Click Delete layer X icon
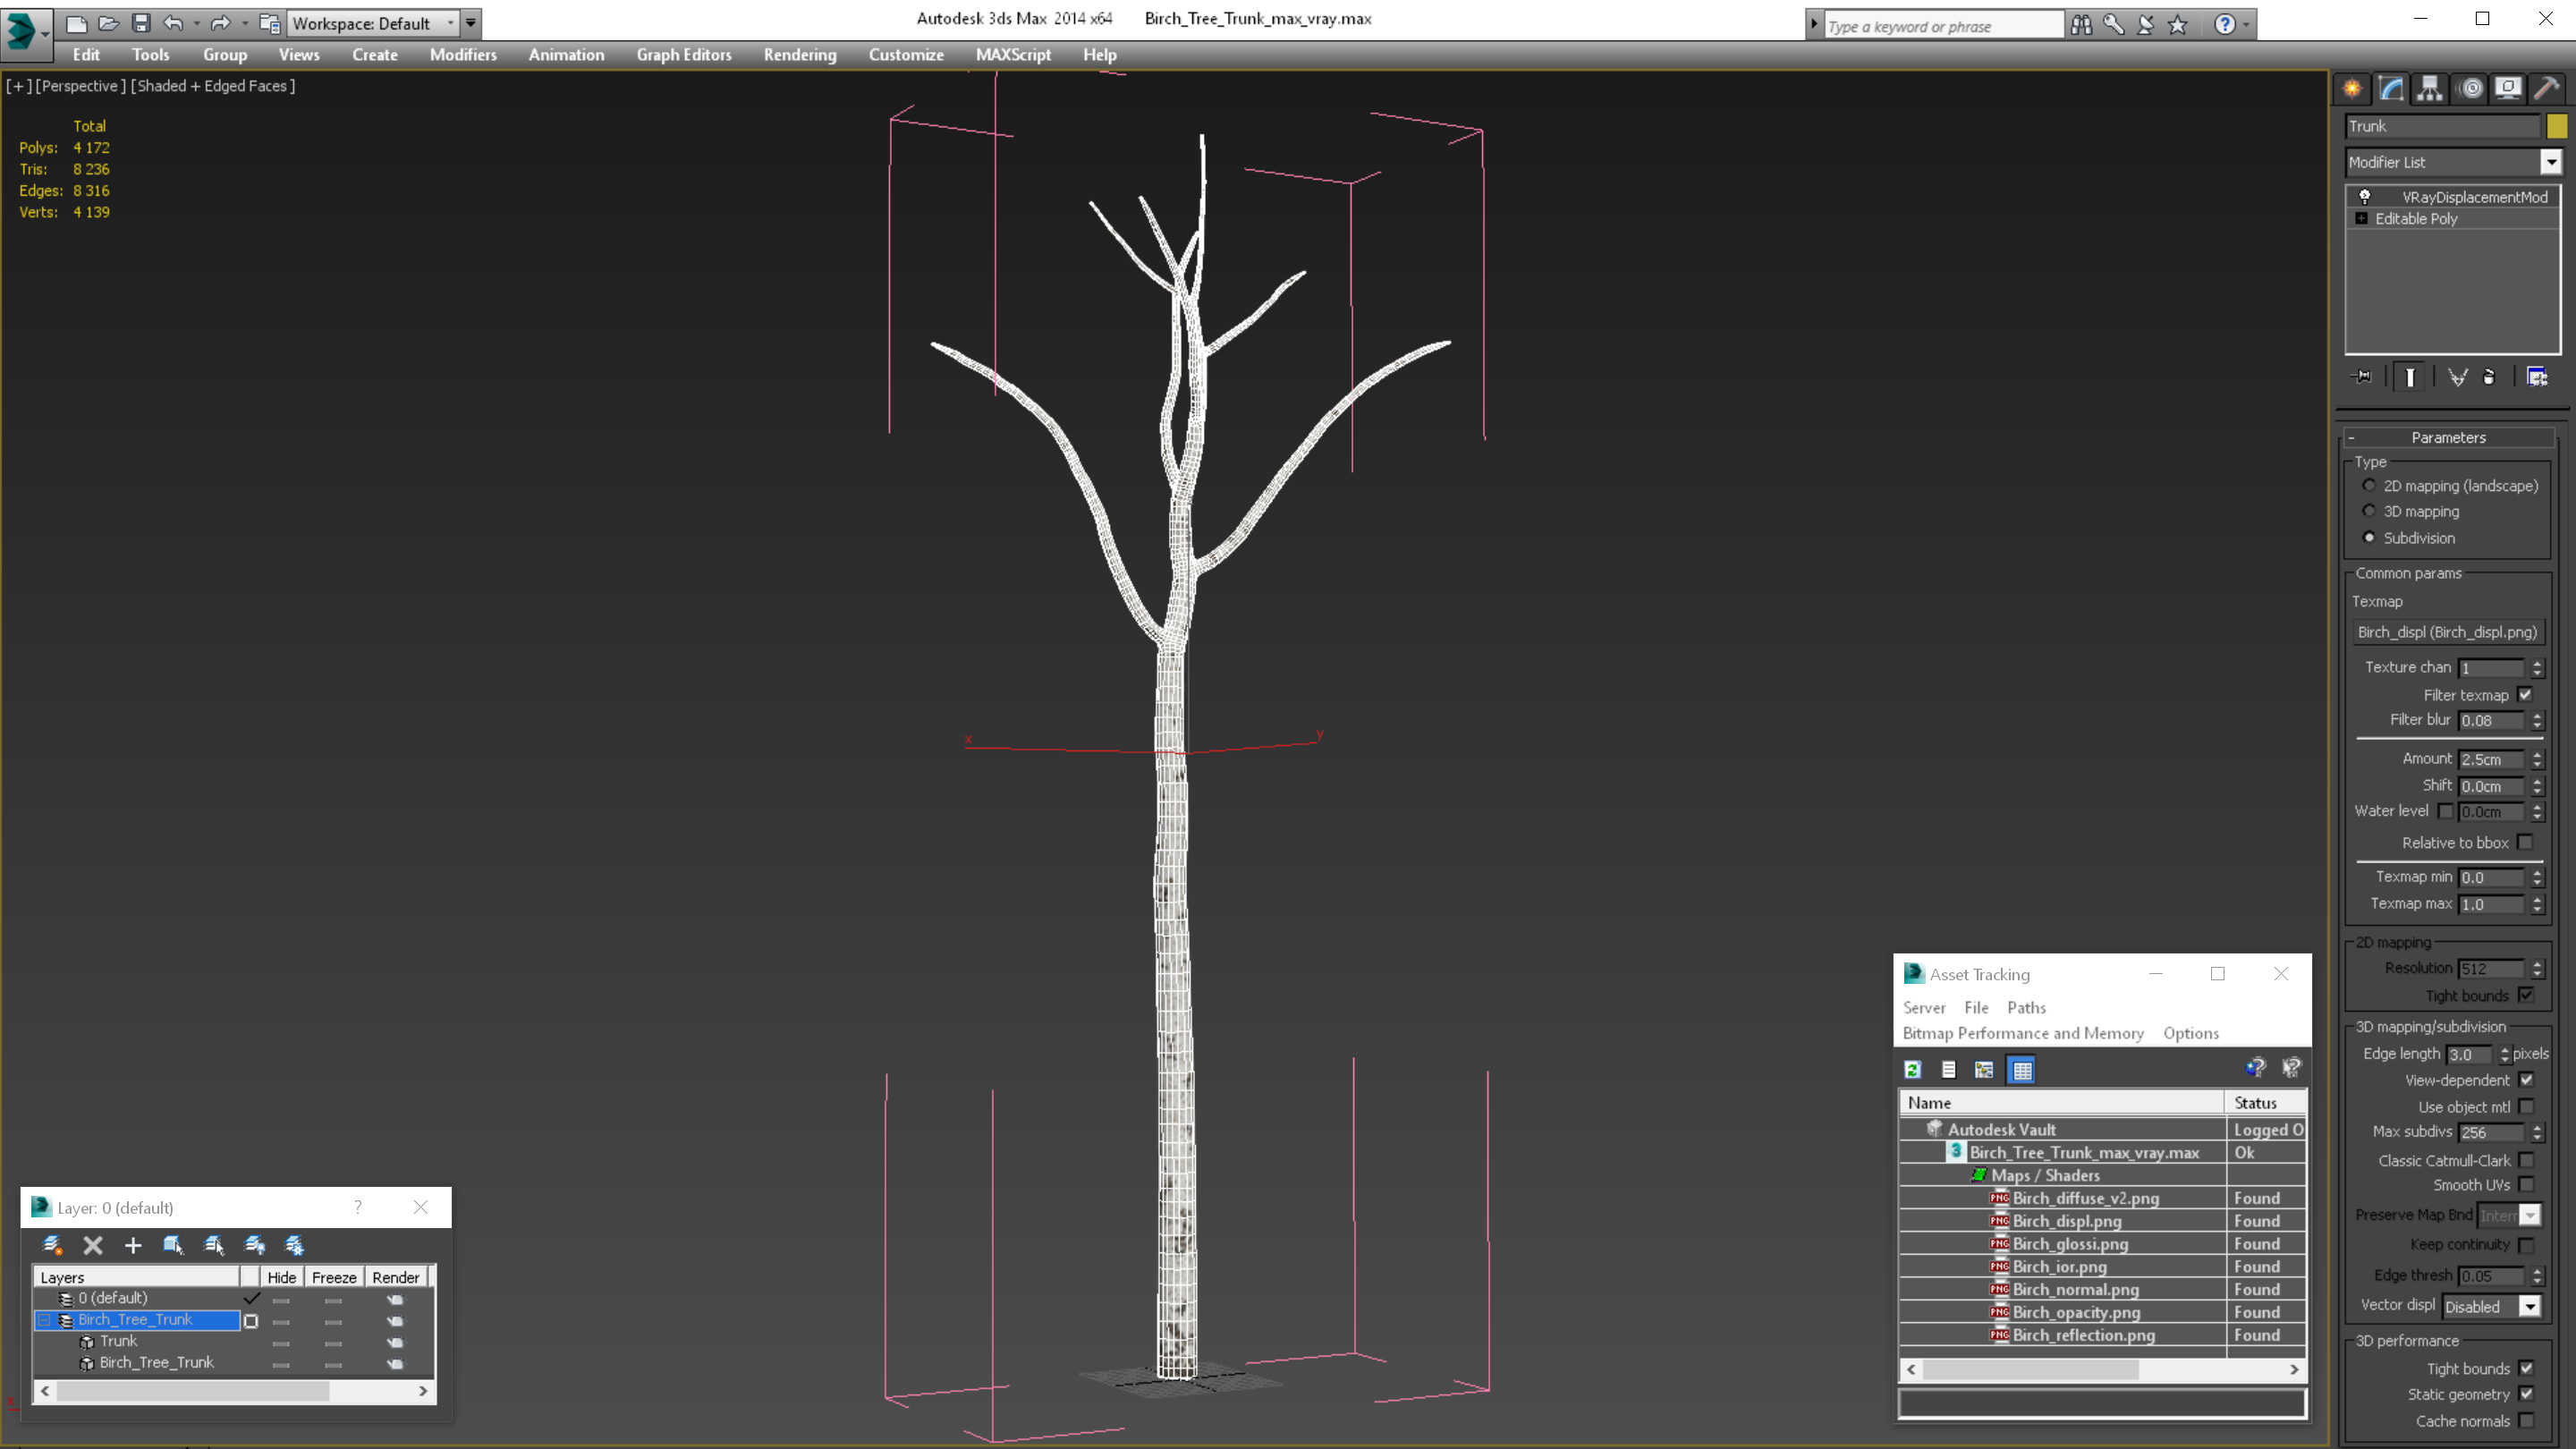Viewport: 2576px width, 1449px height. (93, 1245)
